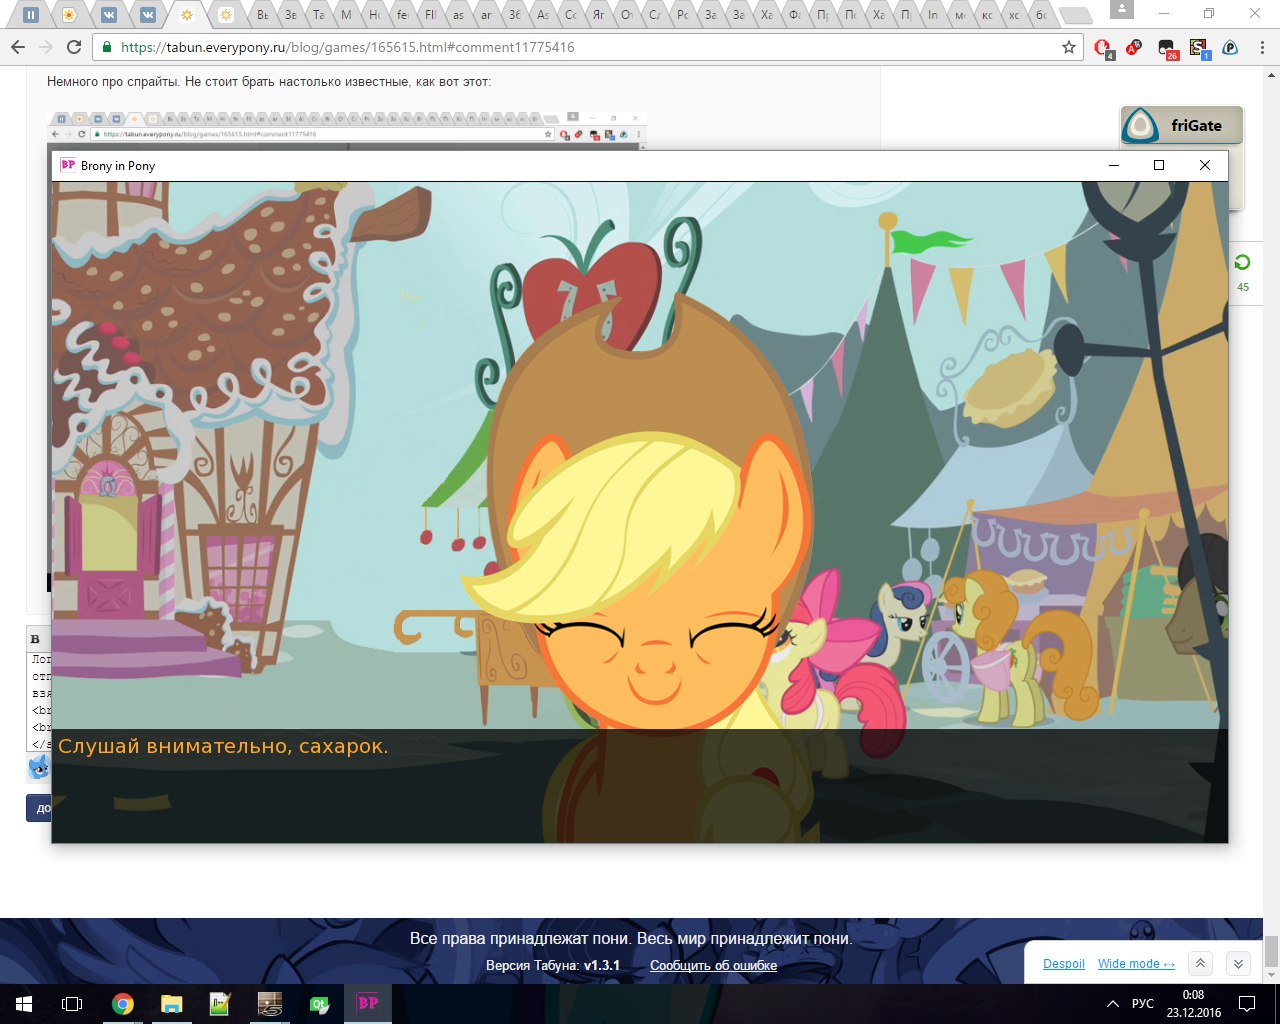
Task: Switch to the tab labeled fe
Action: click(x=403, y=15)
